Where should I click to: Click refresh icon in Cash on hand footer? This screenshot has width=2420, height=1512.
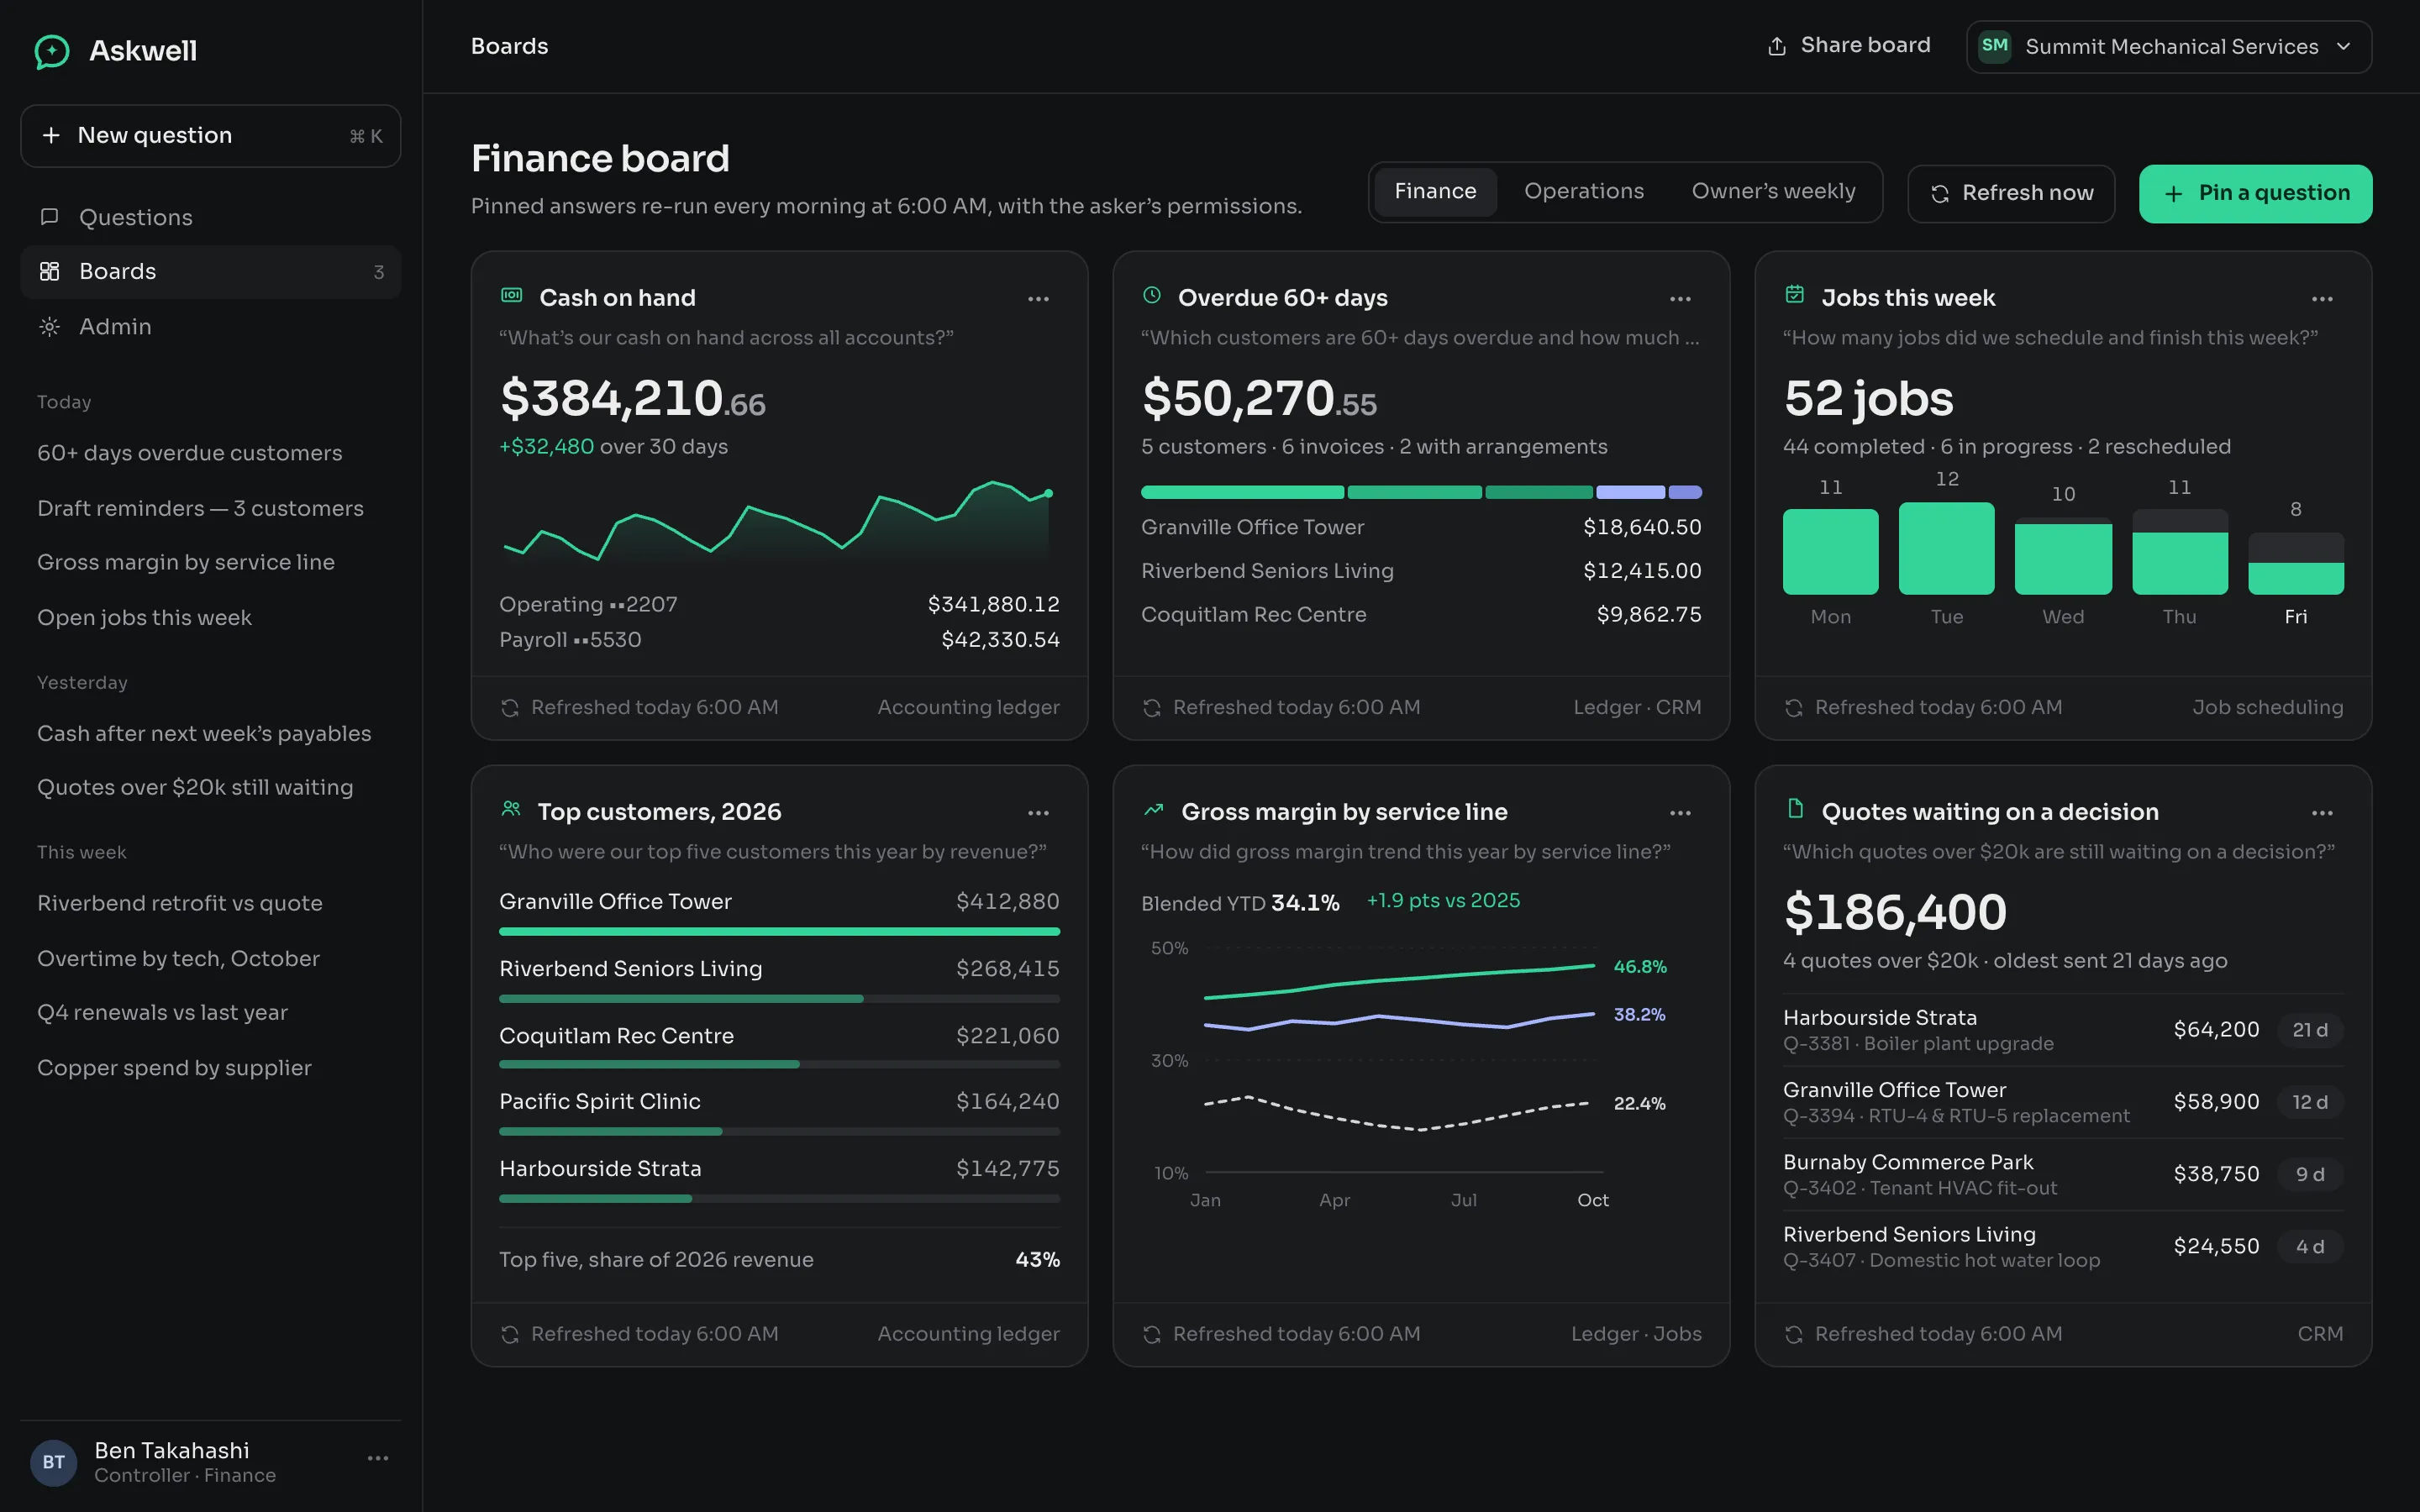pyautogui.click(x=510, y=708)
